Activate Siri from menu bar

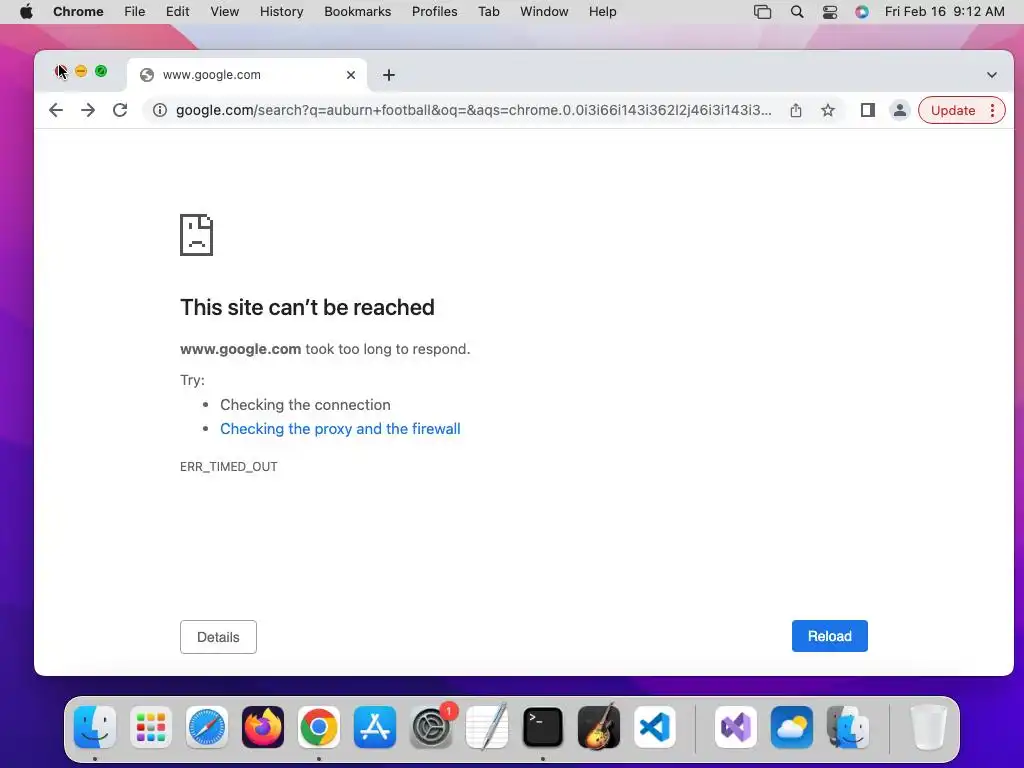coord(862,12)
